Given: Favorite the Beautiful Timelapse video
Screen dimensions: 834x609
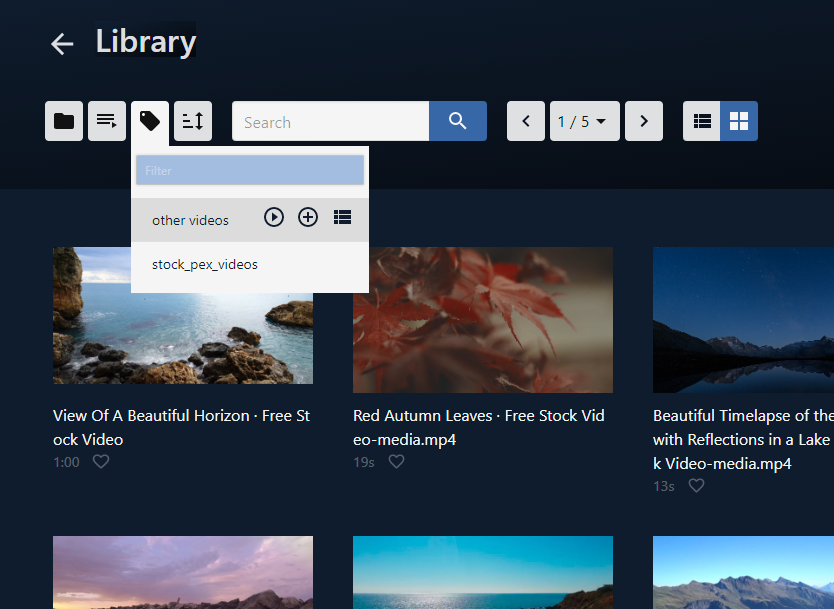Looking at the screenshot, I should (696, 485).
